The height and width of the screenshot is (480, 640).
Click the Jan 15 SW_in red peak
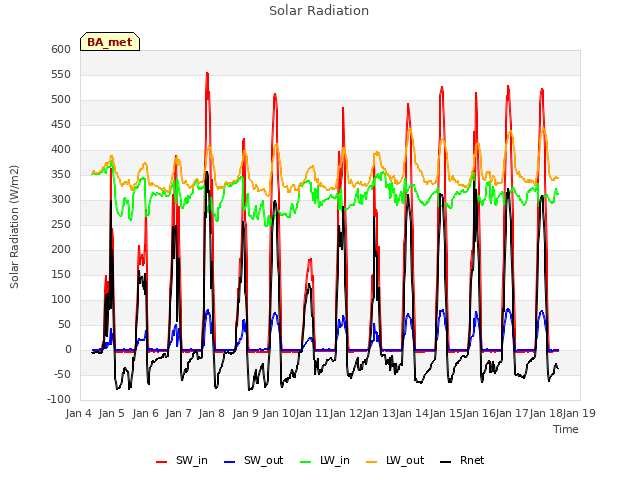pos(442,87)
